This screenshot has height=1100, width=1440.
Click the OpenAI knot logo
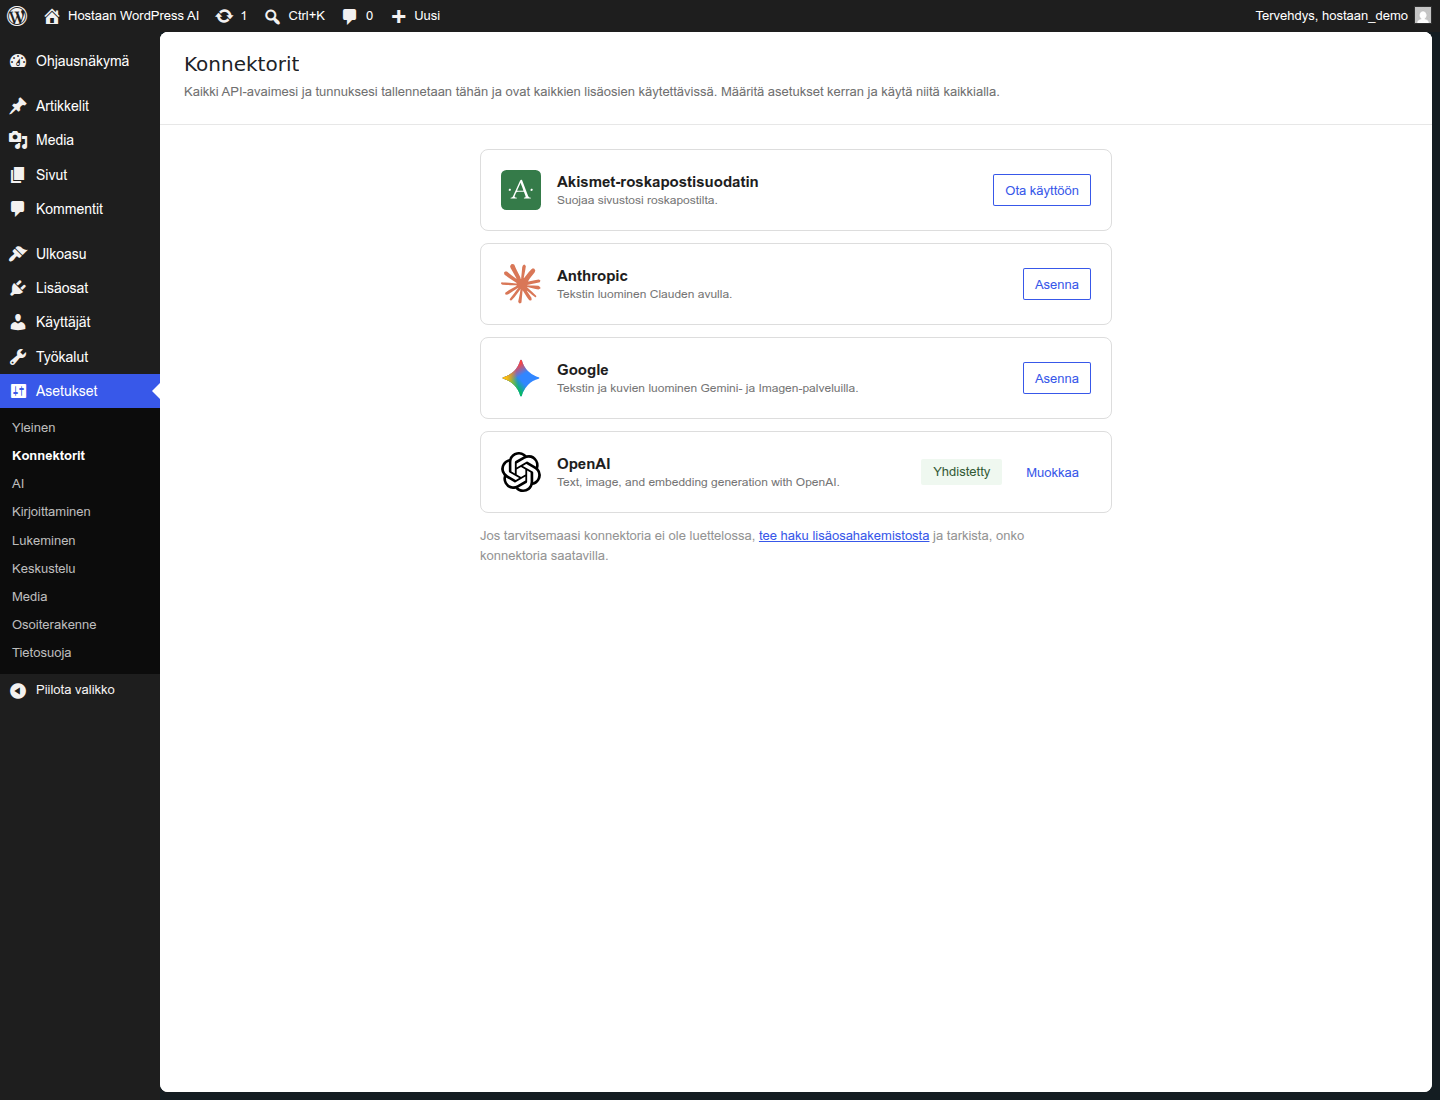pyautogui.click(x=521, y=472)
